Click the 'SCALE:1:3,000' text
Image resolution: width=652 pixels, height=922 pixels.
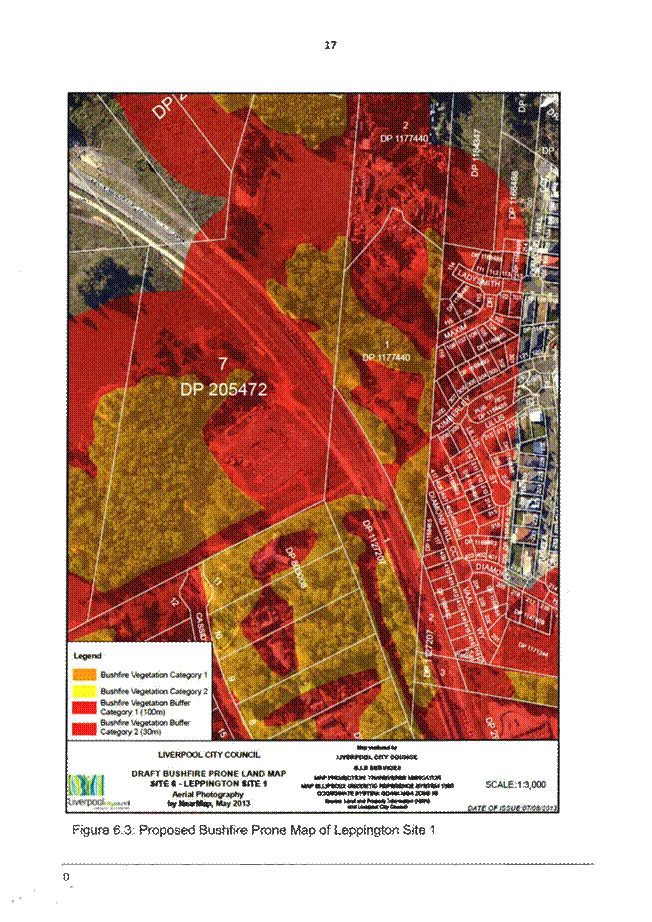(x=515, y=784)
